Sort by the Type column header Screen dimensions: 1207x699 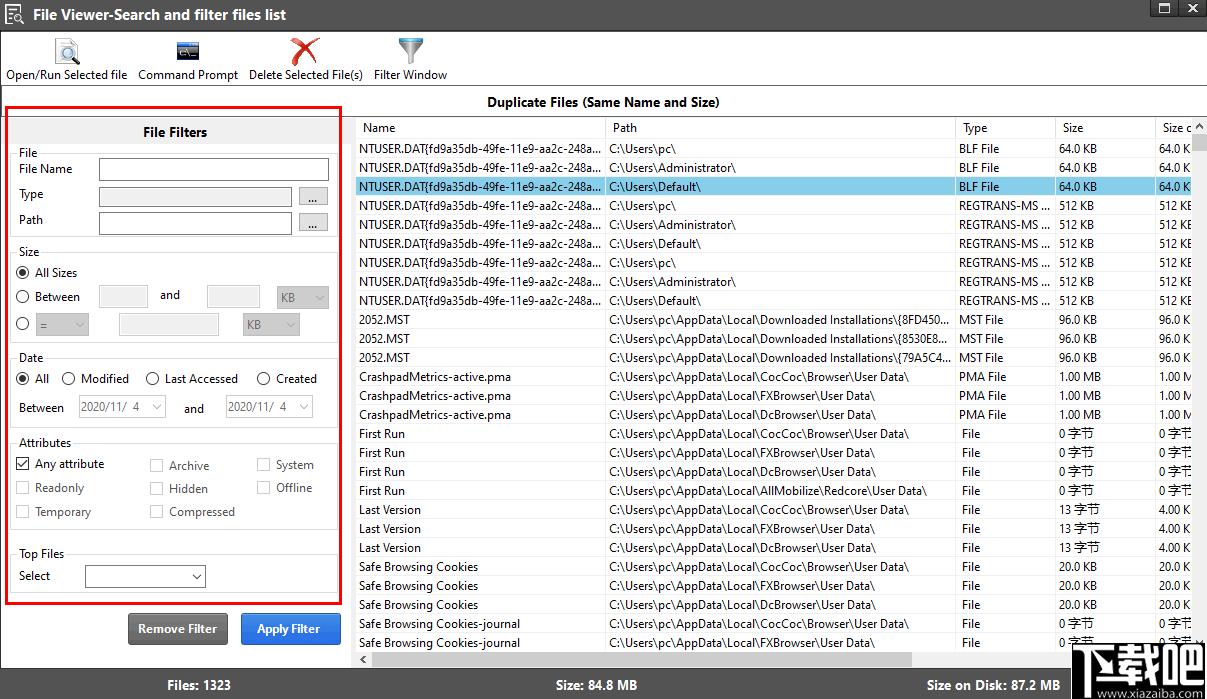point(1006,128)
